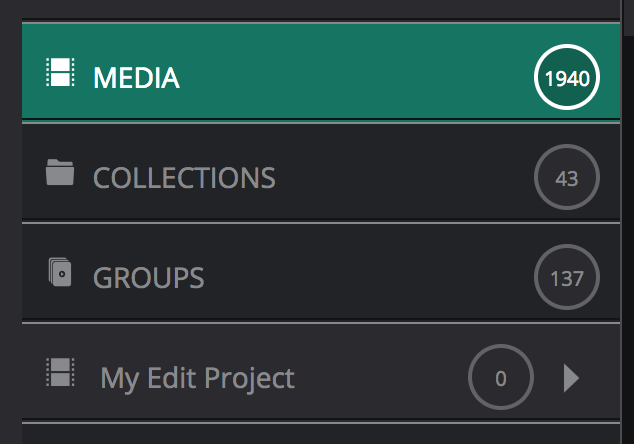Click the 0 count badge on My Edit Project
The height and width of the screenshot is (444, 634).
[x=501, y=378]
